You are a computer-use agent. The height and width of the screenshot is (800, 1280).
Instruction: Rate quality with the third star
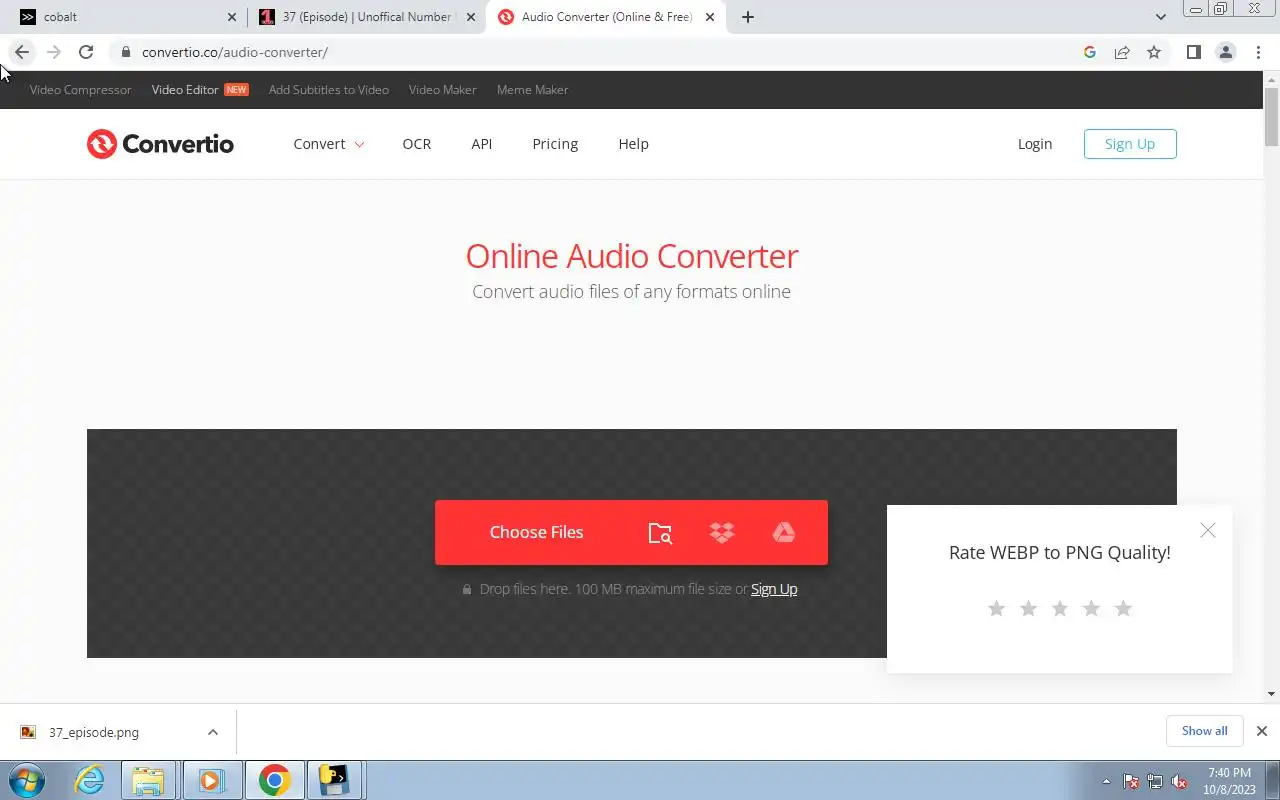tap(1060, 608)
